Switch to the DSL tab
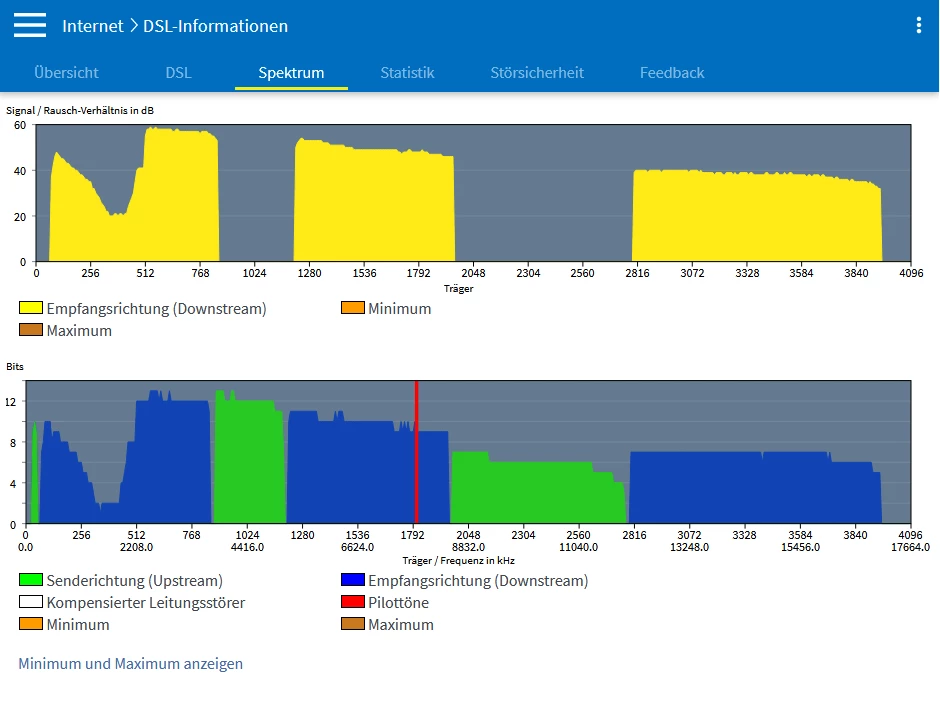 tap(178, 73)
